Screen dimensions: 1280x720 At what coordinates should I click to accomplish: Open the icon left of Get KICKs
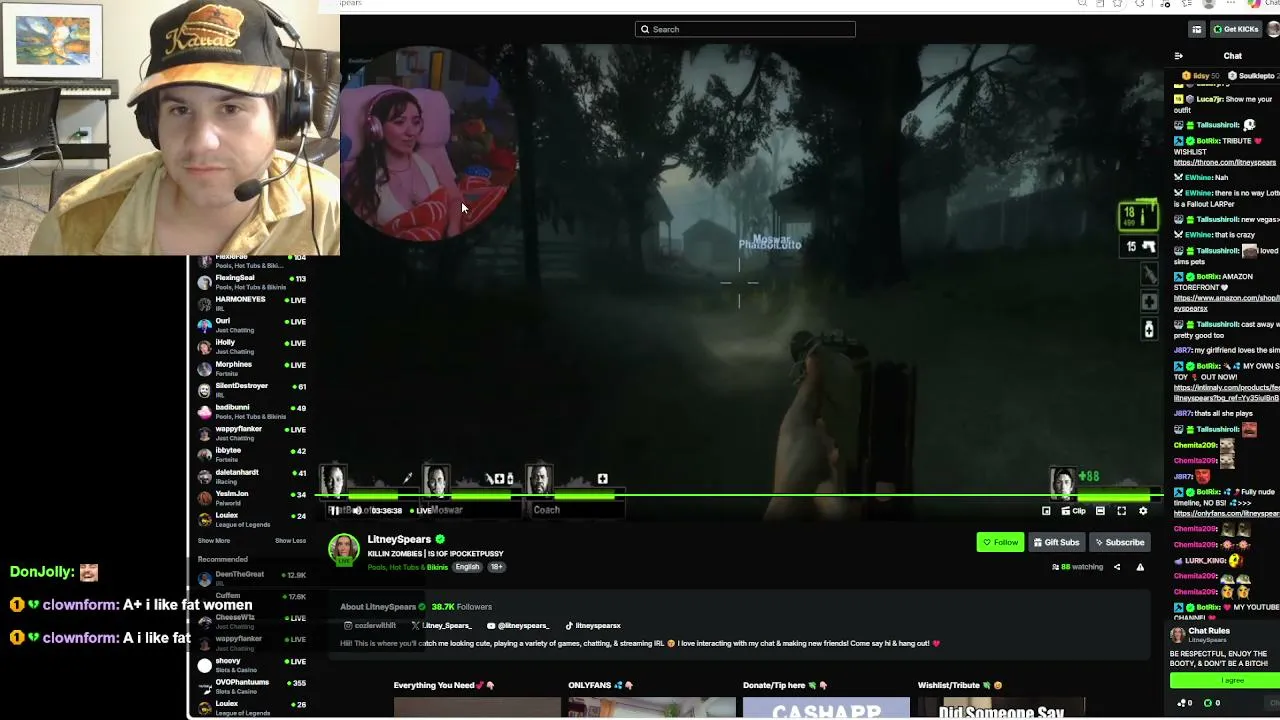[1197, 29]
